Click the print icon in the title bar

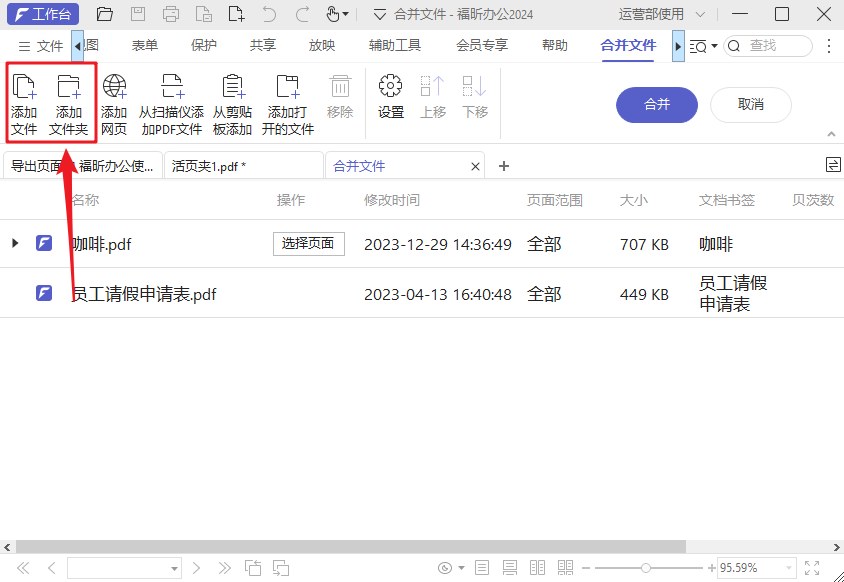pos(171,14)
